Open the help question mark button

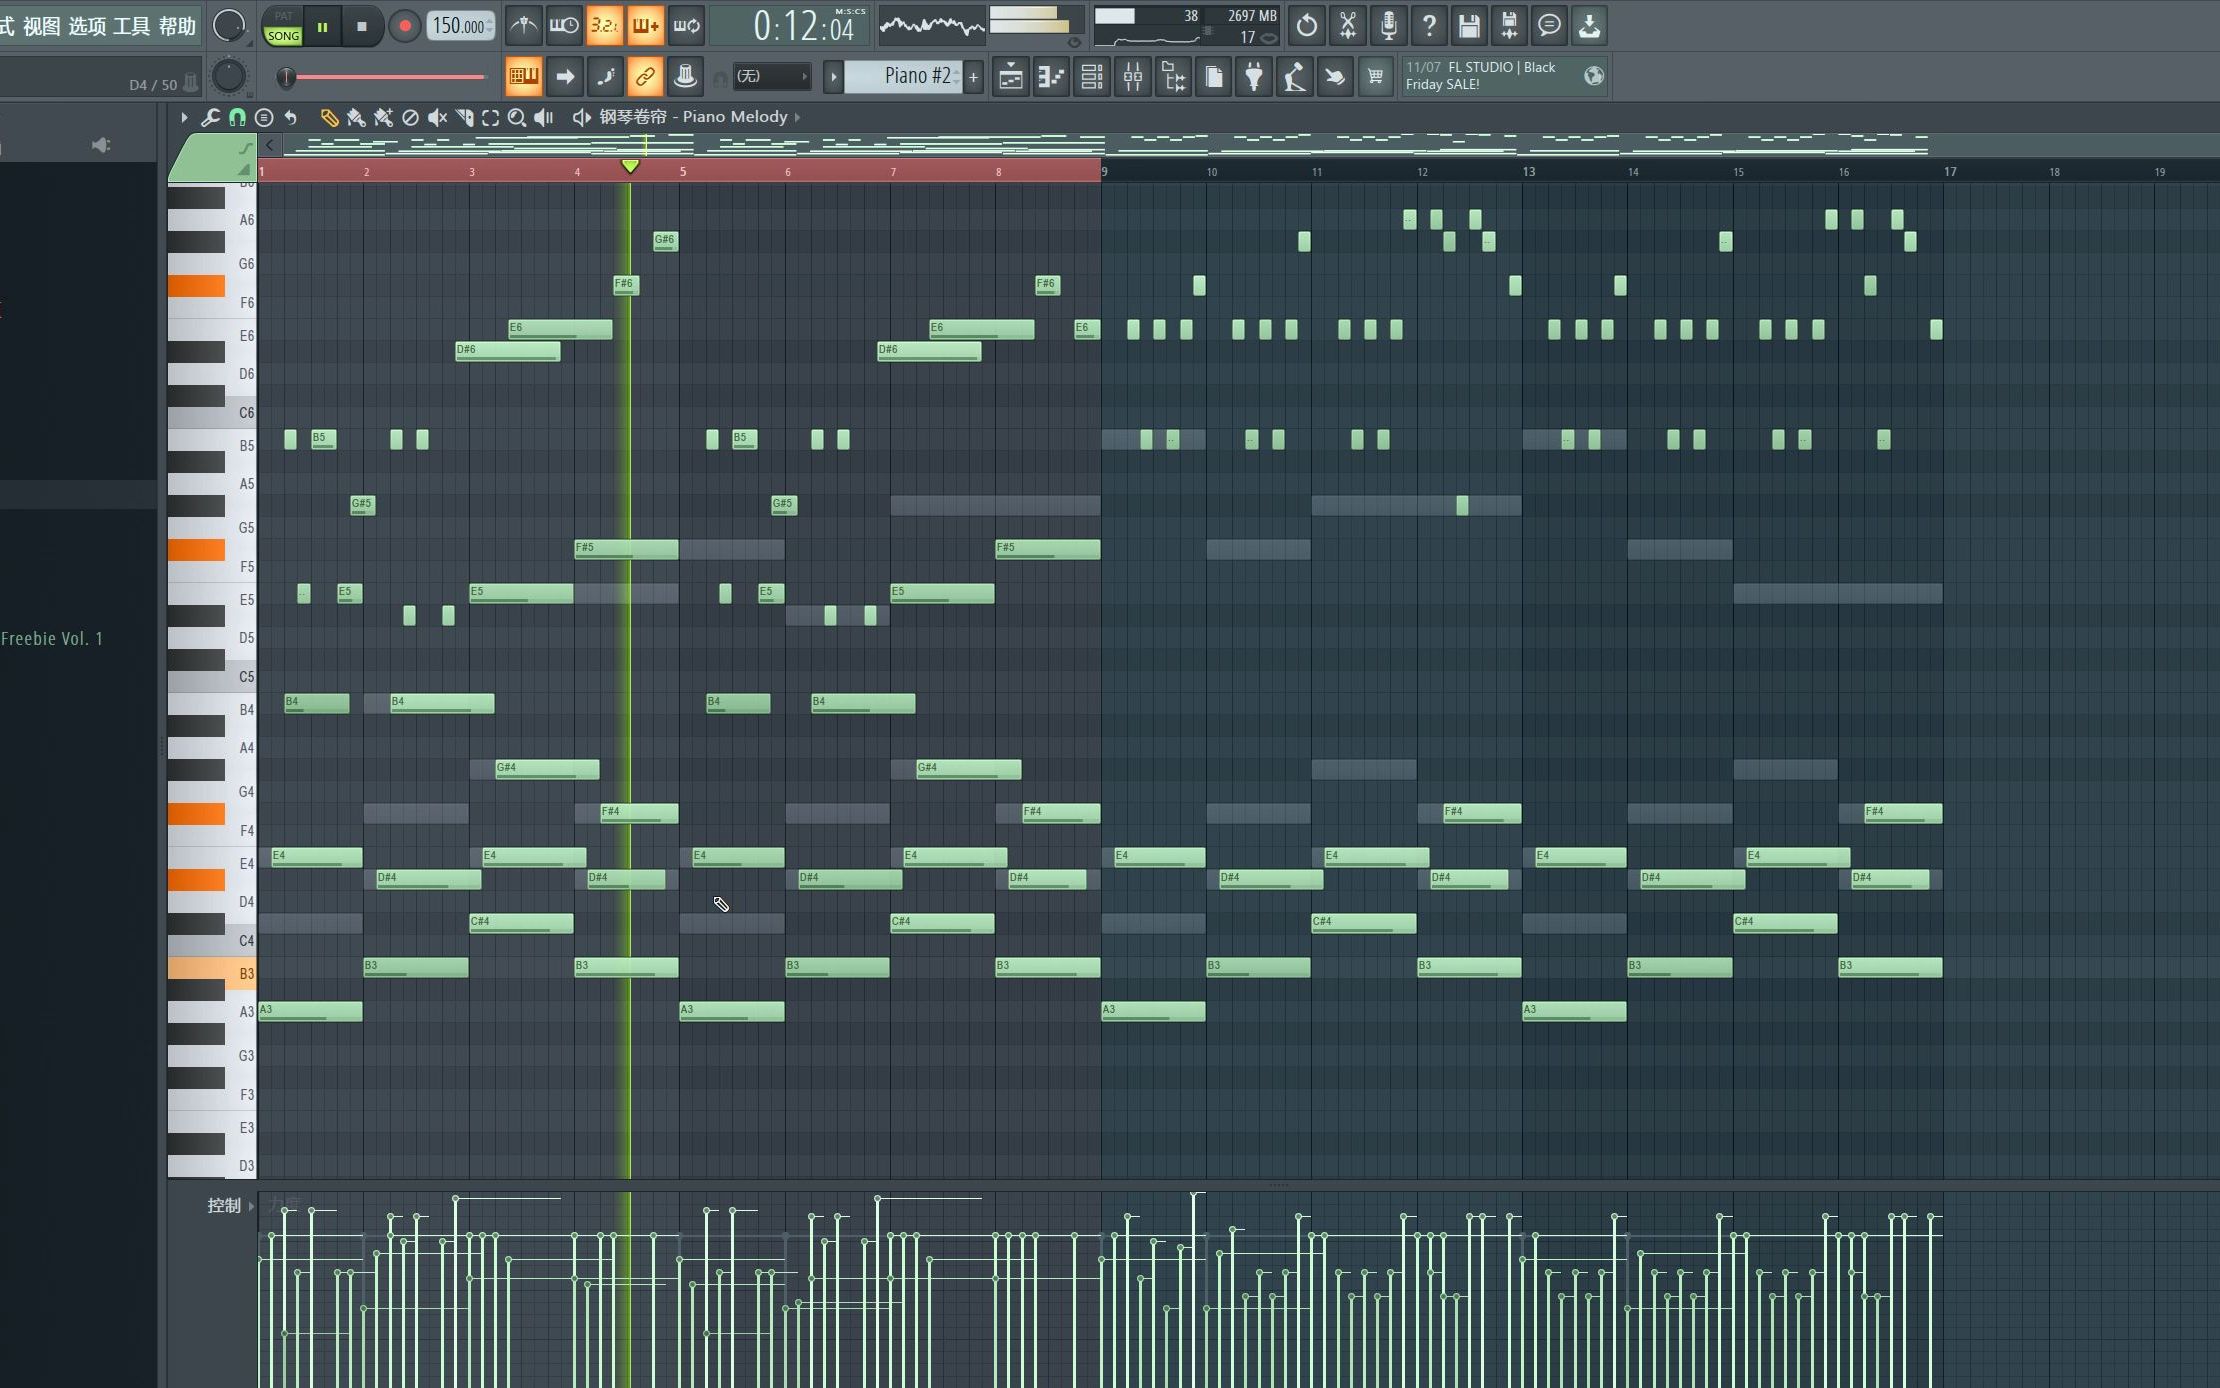tap(1429, 26)
